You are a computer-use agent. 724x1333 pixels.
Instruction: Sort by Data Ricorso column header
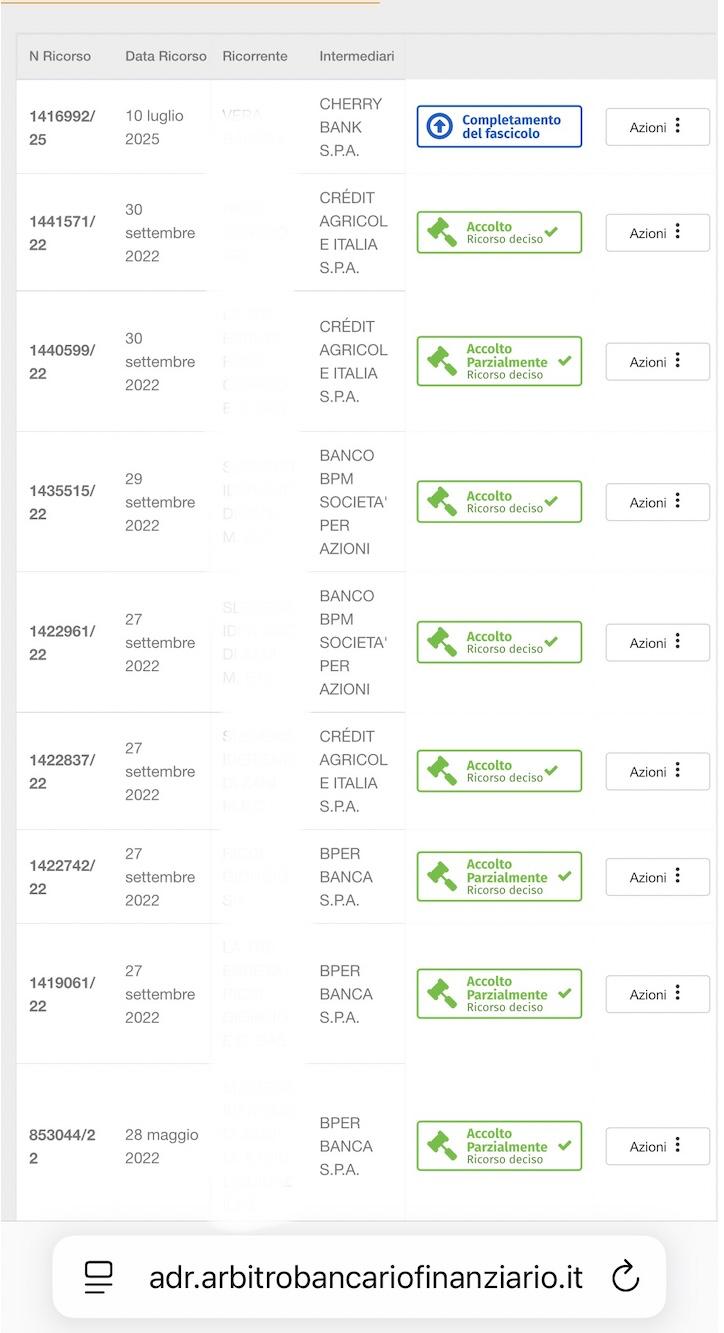165,56
